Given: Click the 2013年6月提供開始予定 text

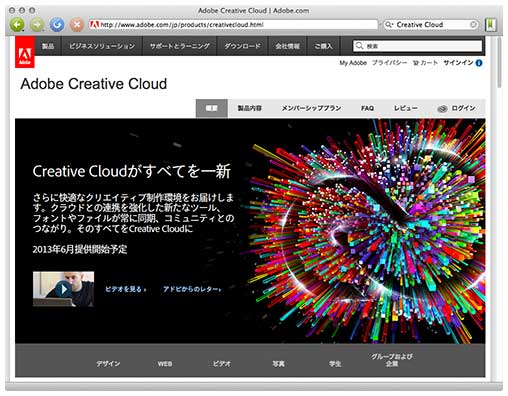Looking at the screenshot, I should (80, 249).
